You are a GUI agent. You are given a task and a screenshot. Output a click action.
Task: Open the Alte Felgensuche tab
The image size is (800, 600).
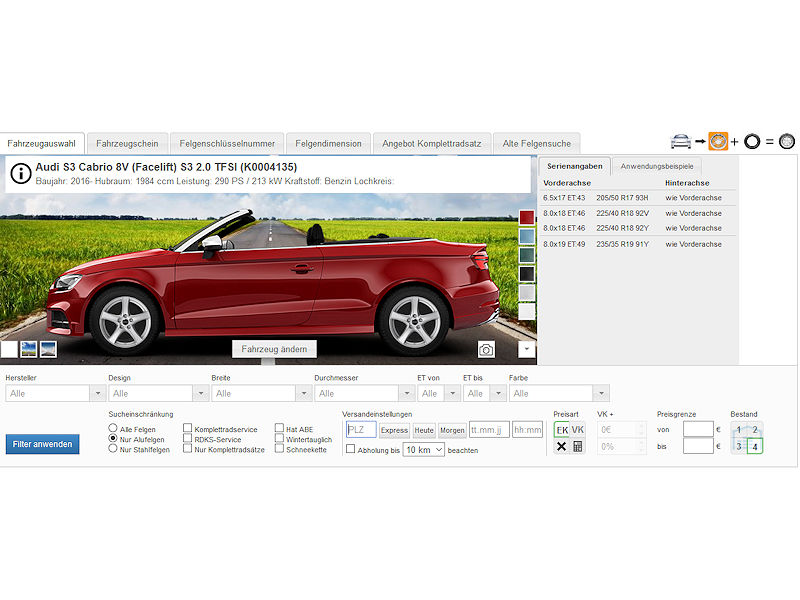pos(537,144)
